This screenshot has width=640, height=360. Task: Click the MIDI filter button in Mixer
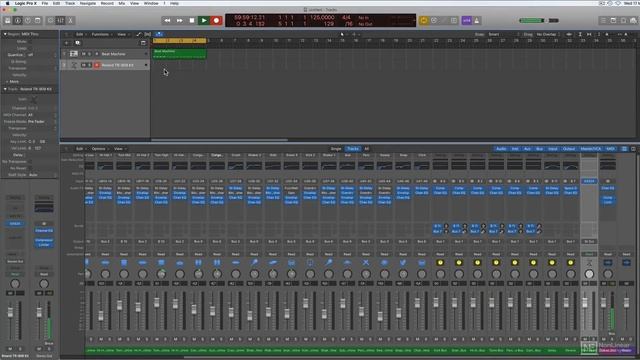point(611,149)
